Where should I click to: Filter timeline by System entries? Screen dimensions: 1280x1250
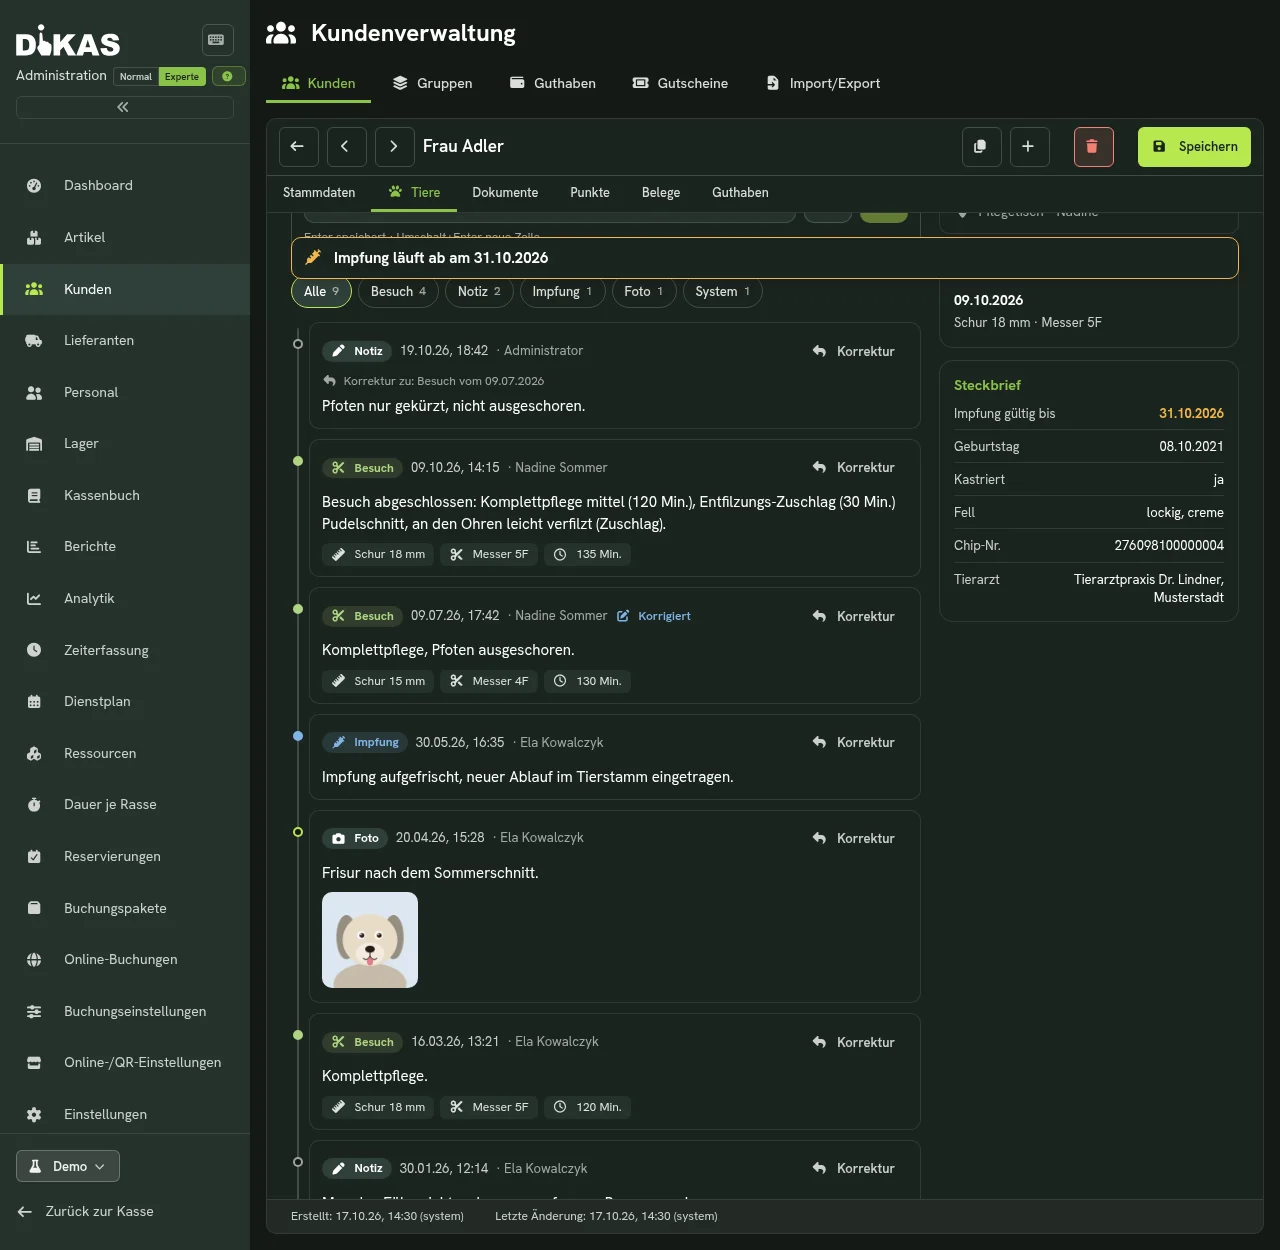coord(722,292)
